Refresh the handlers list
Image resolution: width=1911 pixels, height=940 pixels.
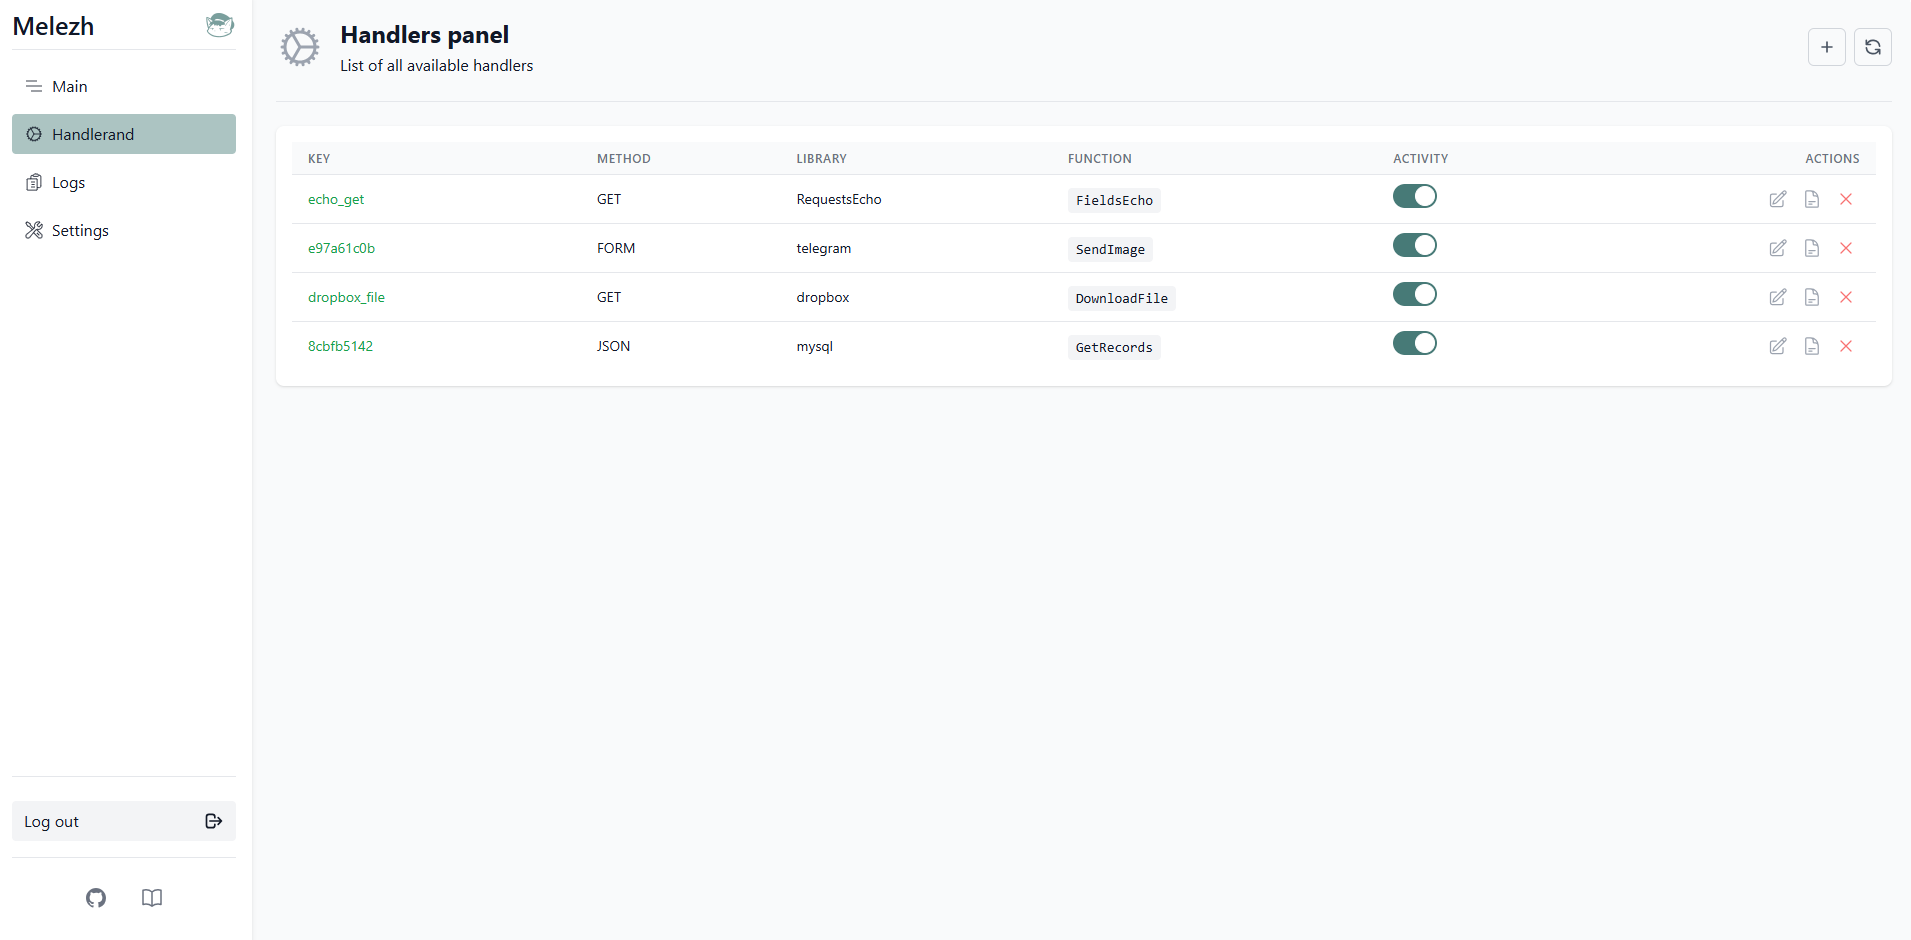[x=1872, y=47]
